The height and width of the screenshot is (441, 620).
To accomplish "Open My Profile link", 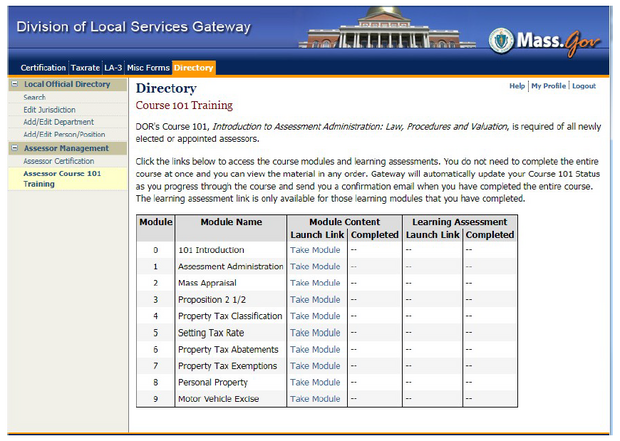I will [x=548, y=86].
